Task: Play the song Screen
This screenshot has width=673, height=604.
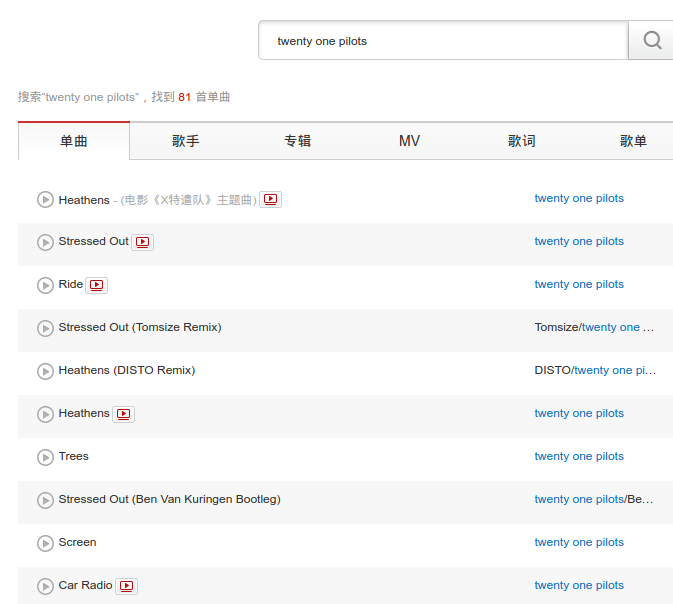Action: coord(45,543)
